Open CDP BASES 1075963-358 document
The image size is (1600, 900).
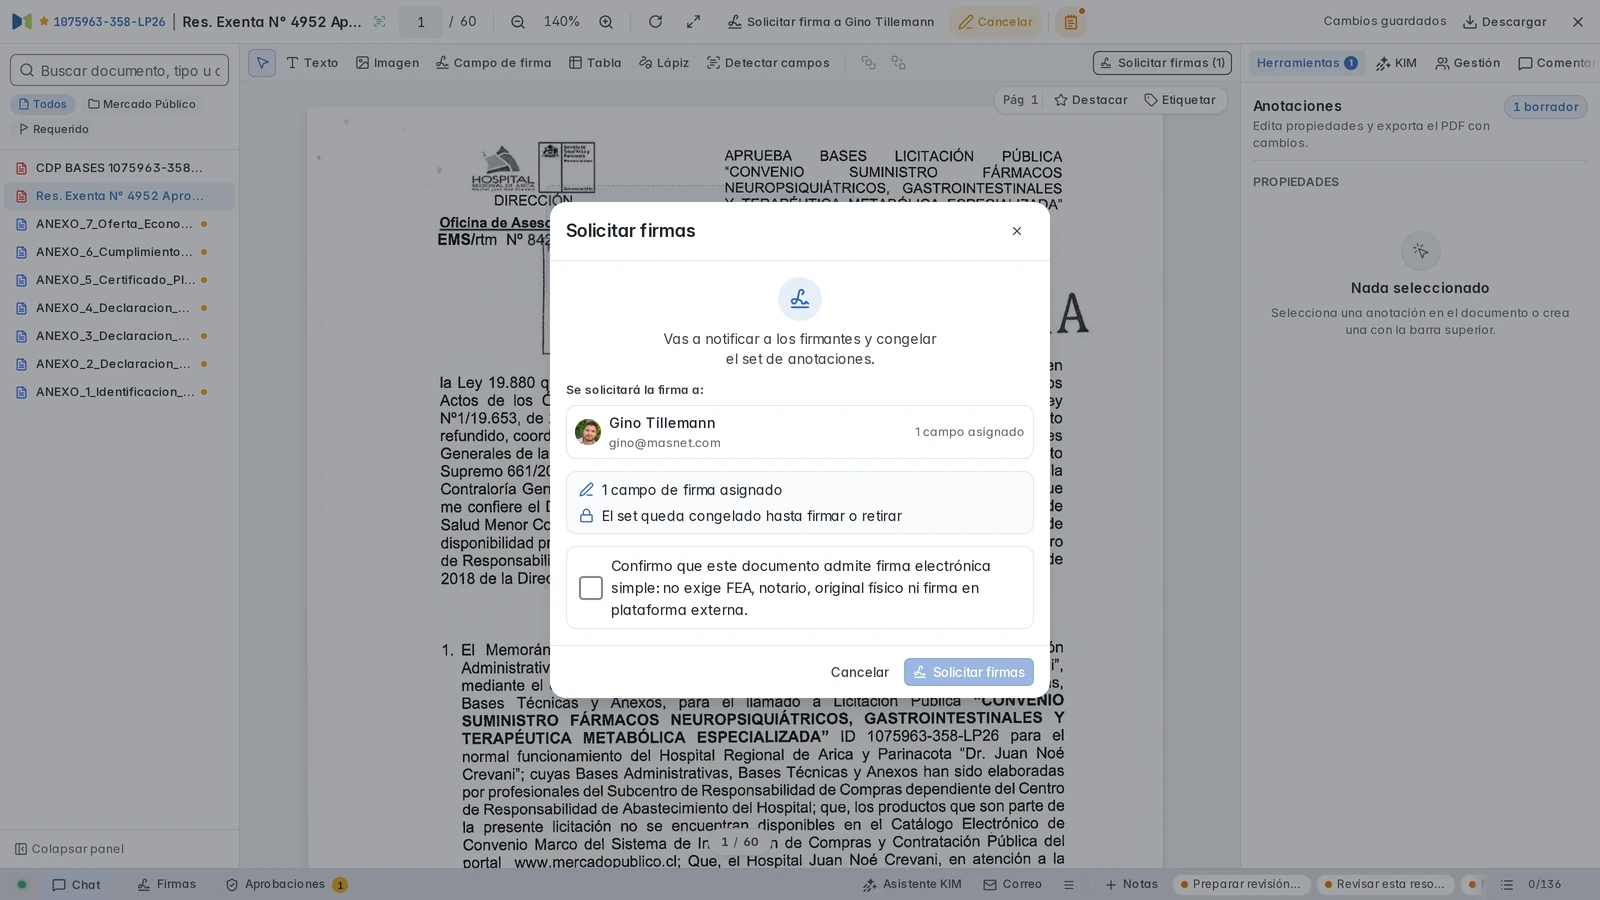pyautogui.click(x=119, y=168)
